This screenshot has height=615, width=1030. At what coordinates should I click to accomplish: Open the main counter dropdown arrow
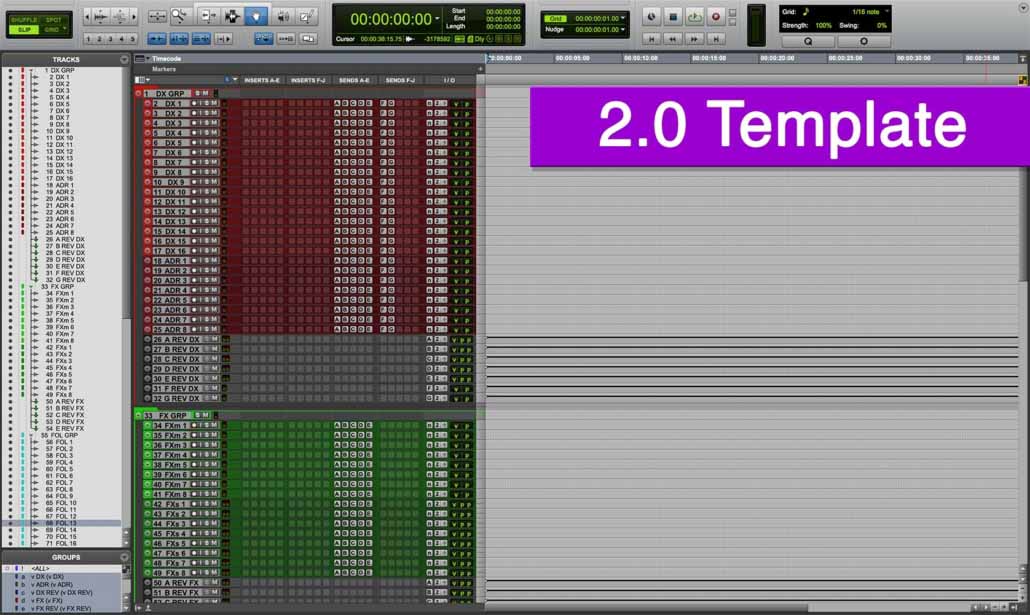tap(437, 18)
